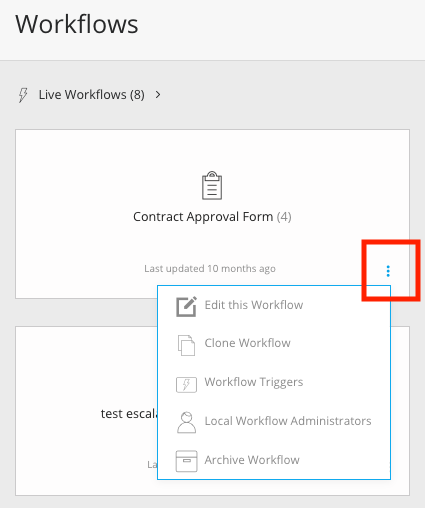Click the lightning triggers icon in menu
Viewport: 425px width, 508px height.
tap(186, 384)
